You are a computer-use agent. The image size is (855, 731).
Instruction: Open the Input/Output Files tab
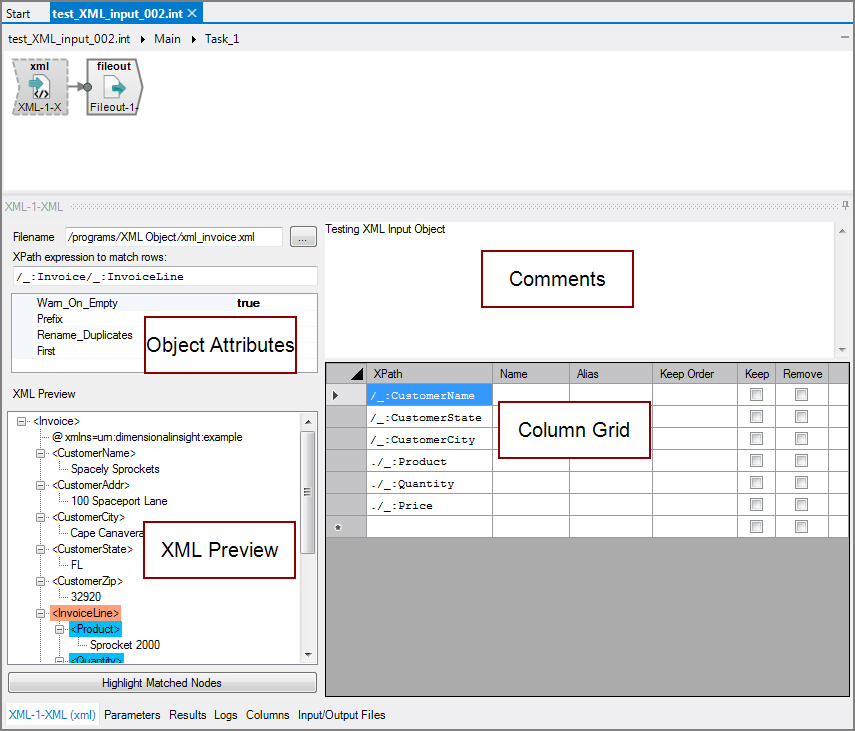(x=341, y=715)
